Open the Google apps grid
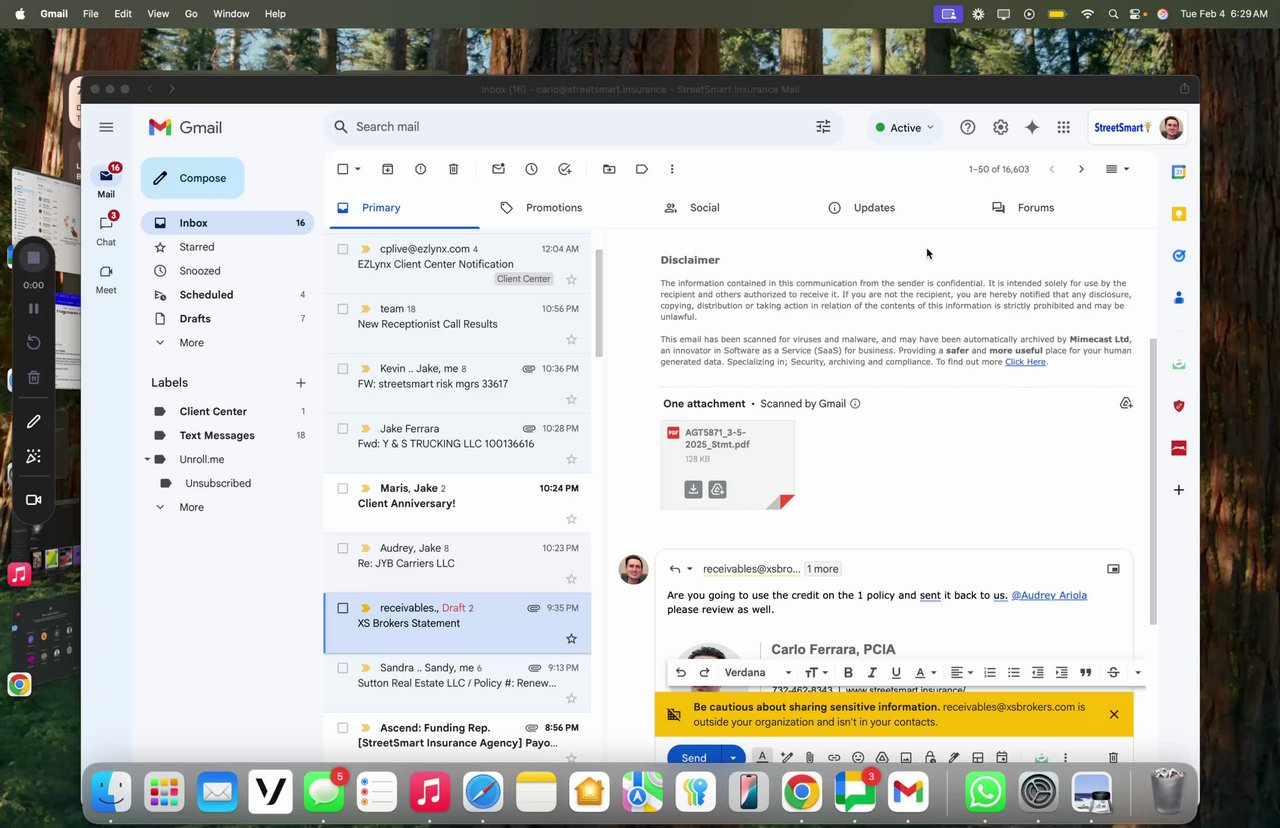Image resolution: width=1280 pixels, height=828 pixels. (x=1063, y=127)
